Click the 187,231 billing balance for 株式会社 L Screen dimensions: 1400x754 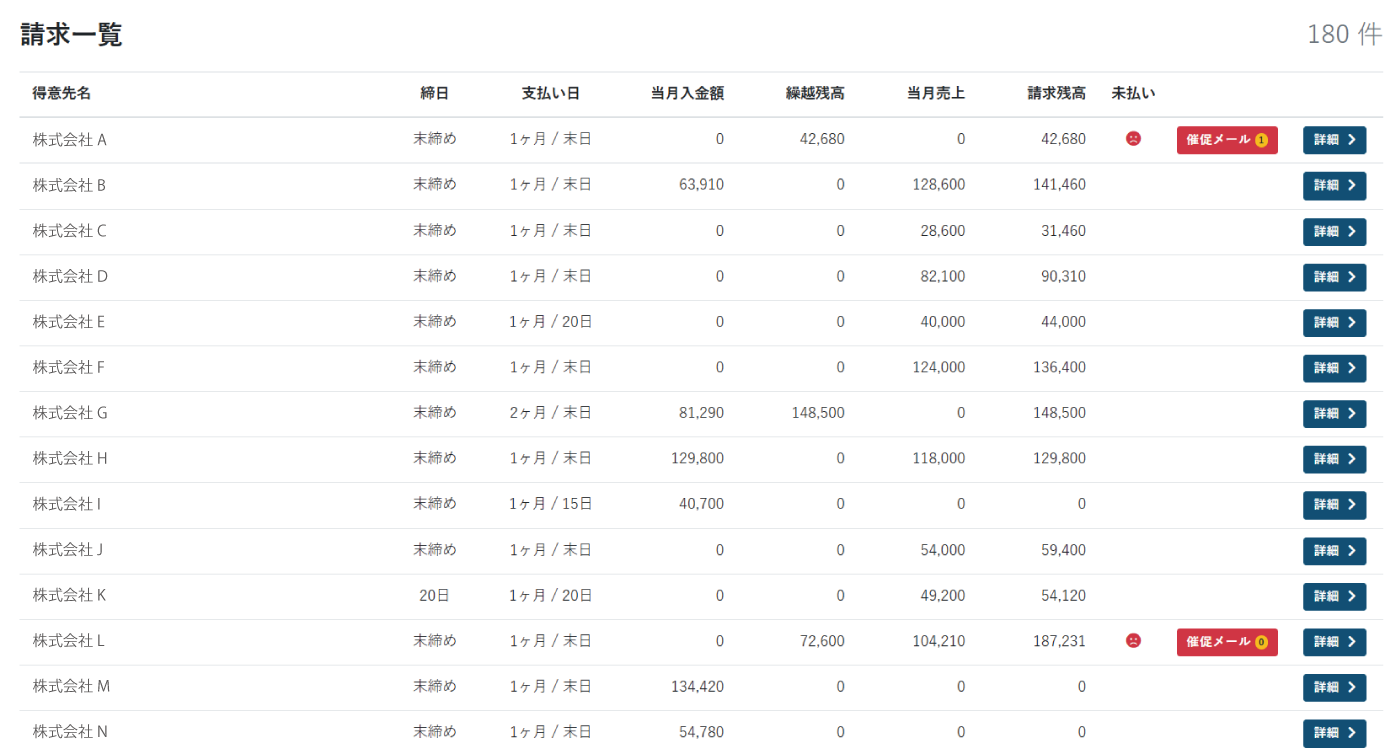click(x=1059, y=641)
